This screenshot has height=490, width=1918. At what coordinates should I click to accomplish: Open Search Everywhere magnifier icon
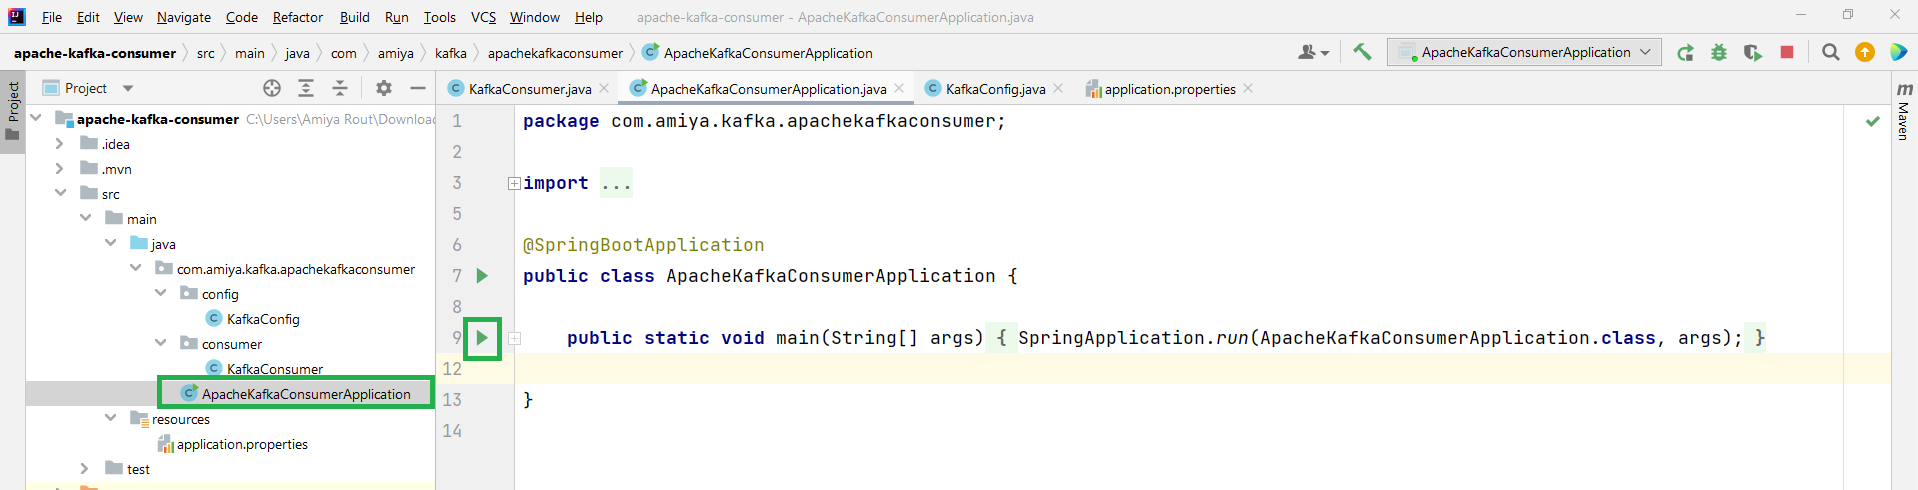coord(1831,52)
